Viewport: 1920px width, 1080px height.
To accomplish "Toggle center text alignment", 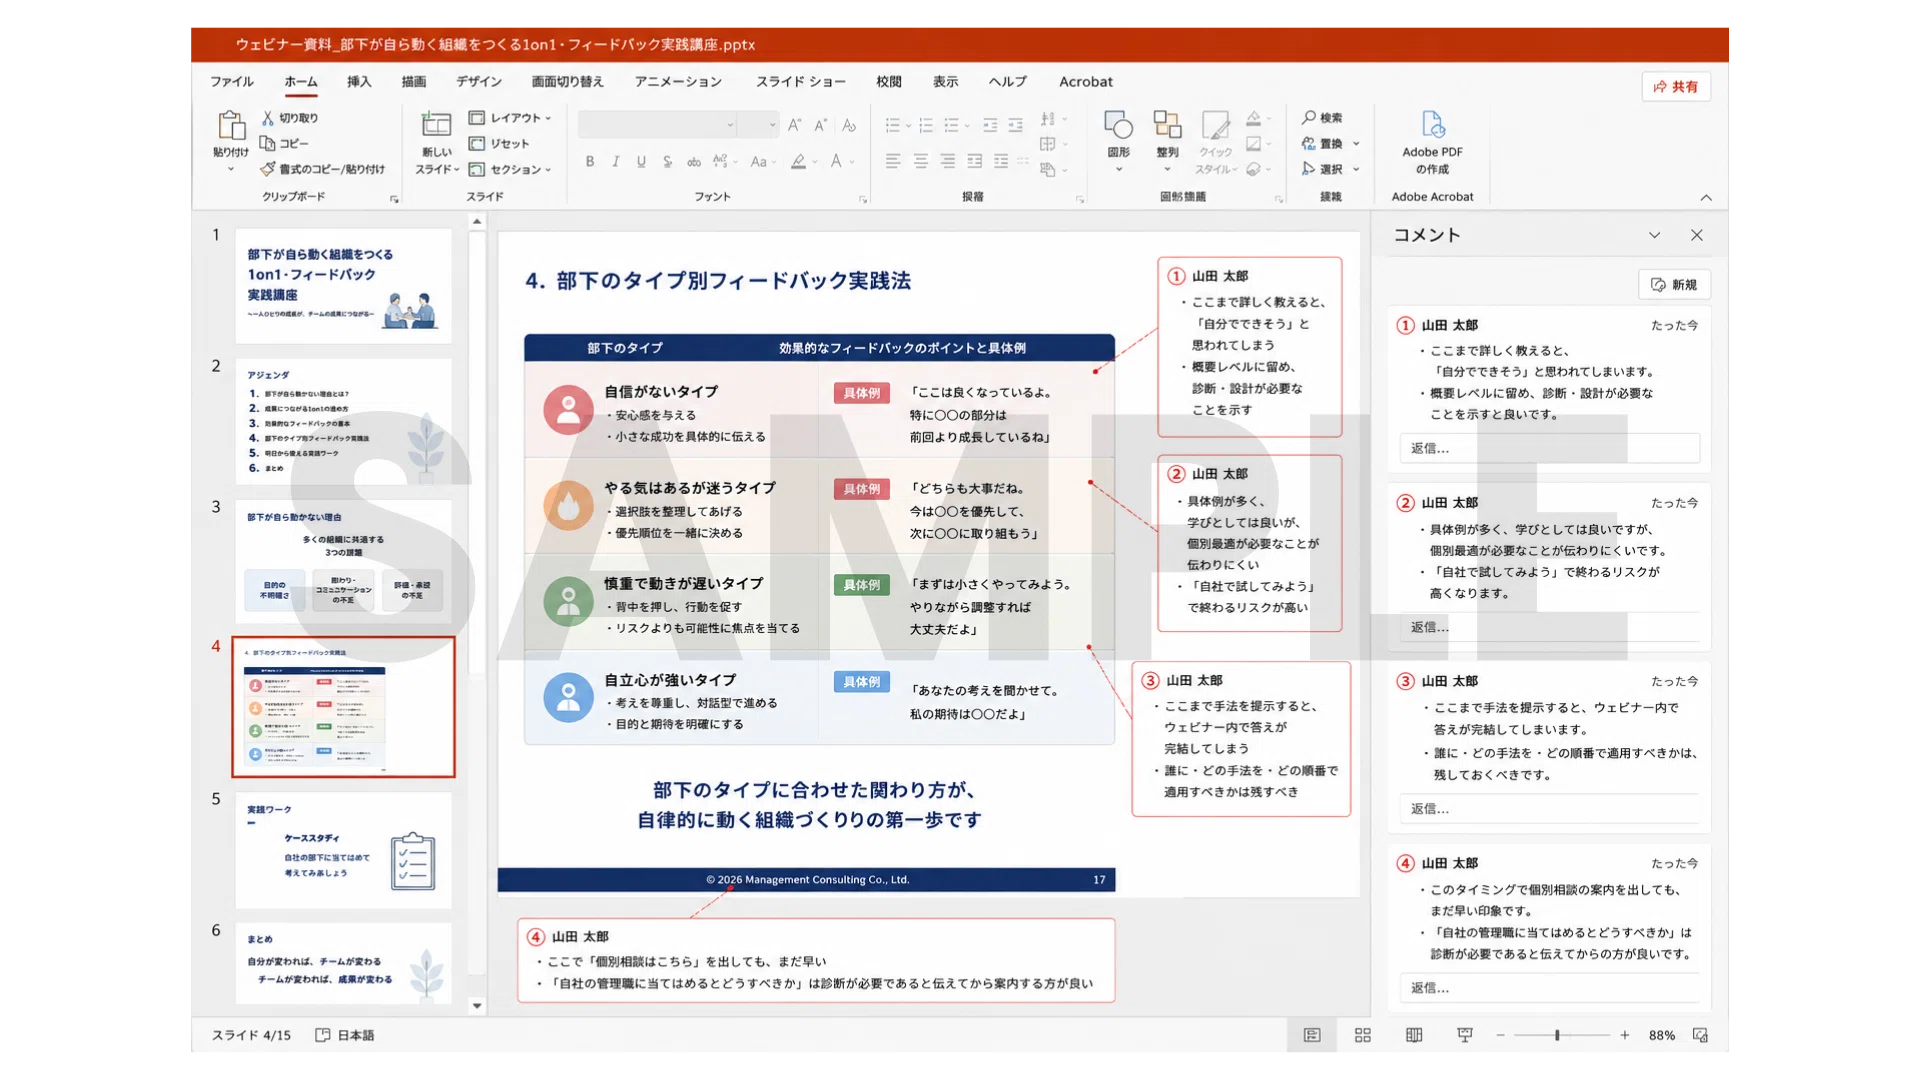I will click(x=920, y=161).
